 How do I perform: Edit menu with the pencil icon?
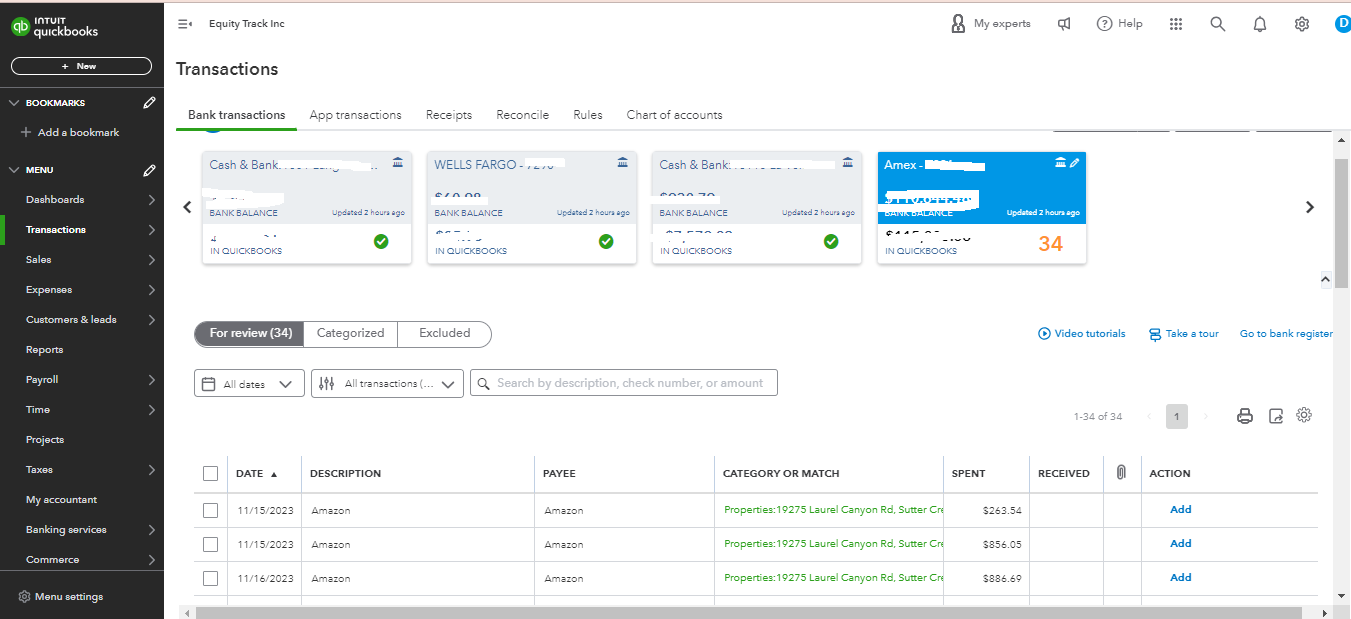(149, 170)
